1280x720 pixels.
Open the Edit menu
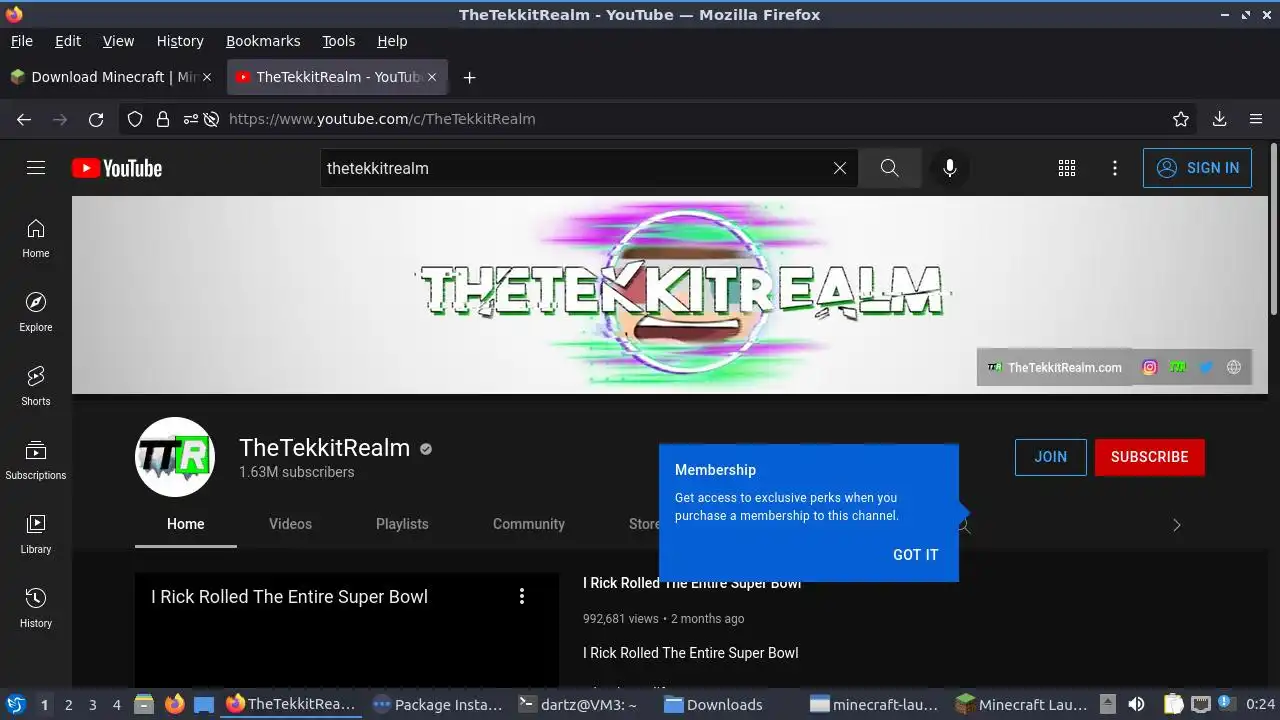[x=68, y=41]
